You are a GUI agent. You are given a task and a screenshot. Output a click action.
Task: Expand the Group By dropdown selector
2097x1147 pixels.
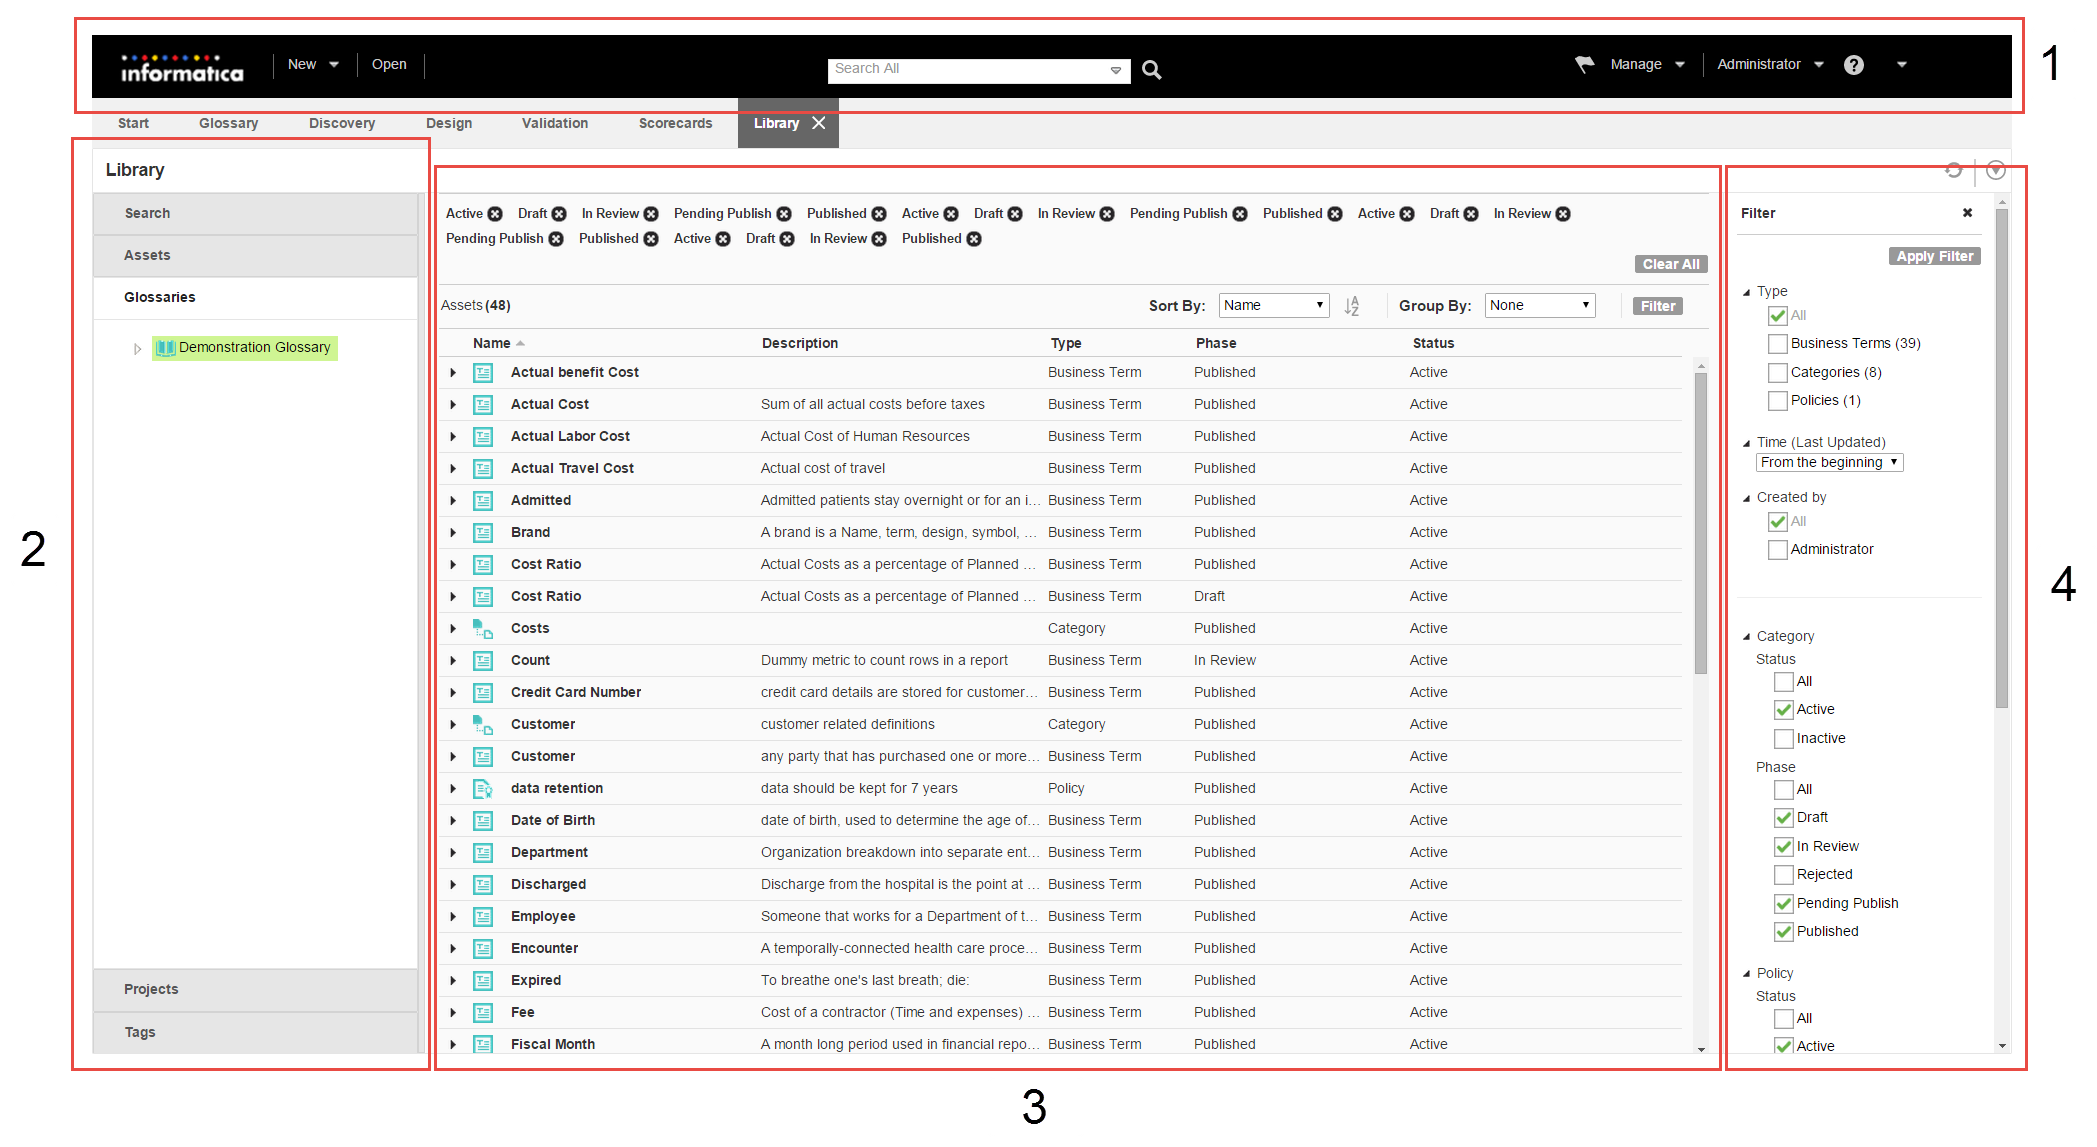(1541, 304)
